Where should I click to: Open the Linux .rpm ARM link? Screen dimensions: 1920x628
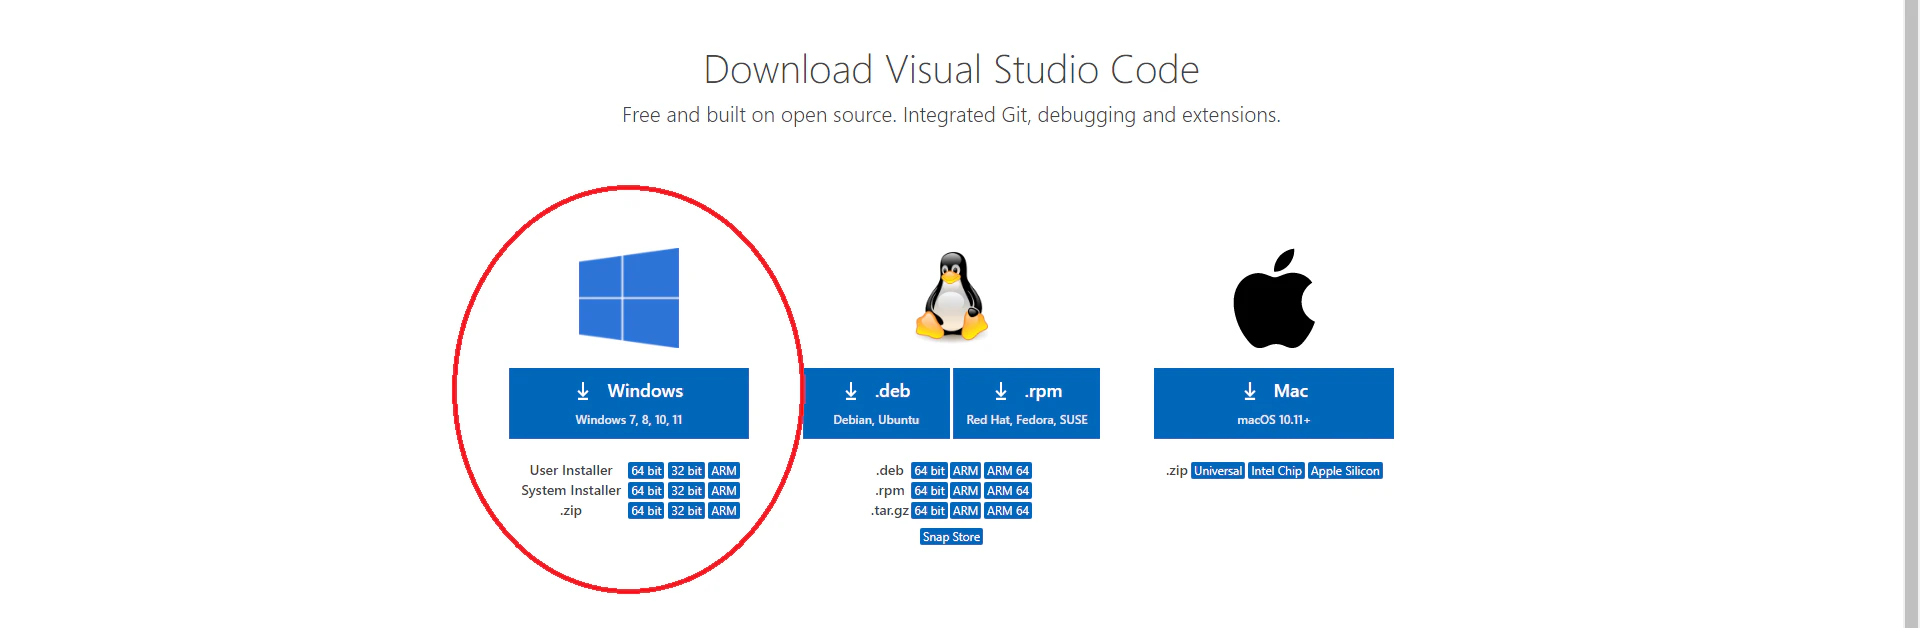[x=965, y=491]
